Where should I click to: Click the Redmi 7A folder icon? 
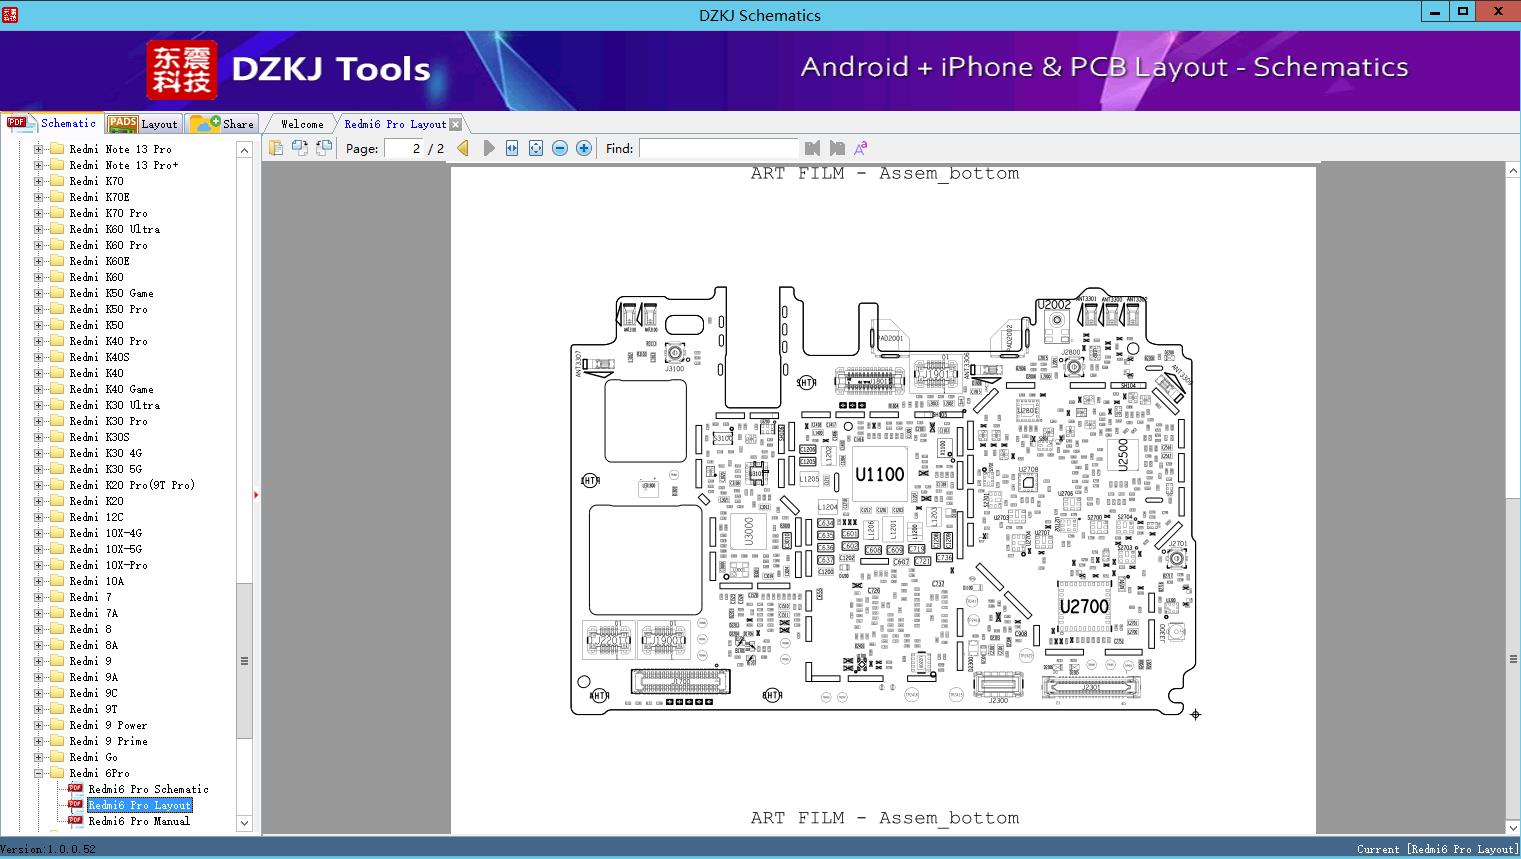coord(57,613)
